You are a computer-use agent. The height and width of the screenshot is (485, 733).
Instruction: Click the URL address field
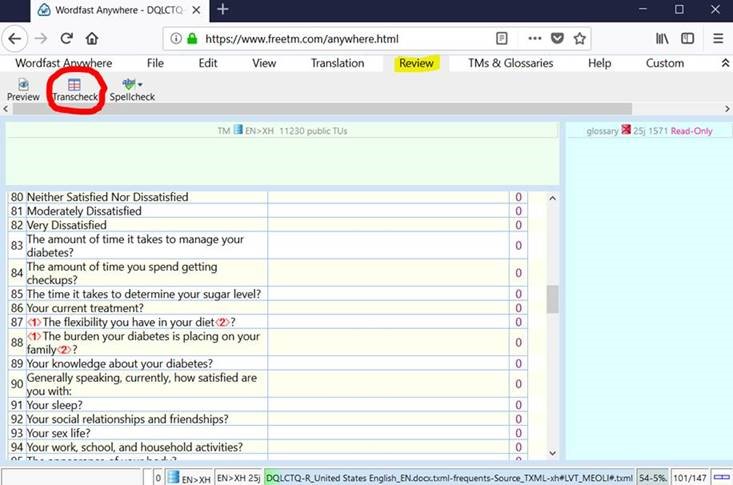(340, 39)
